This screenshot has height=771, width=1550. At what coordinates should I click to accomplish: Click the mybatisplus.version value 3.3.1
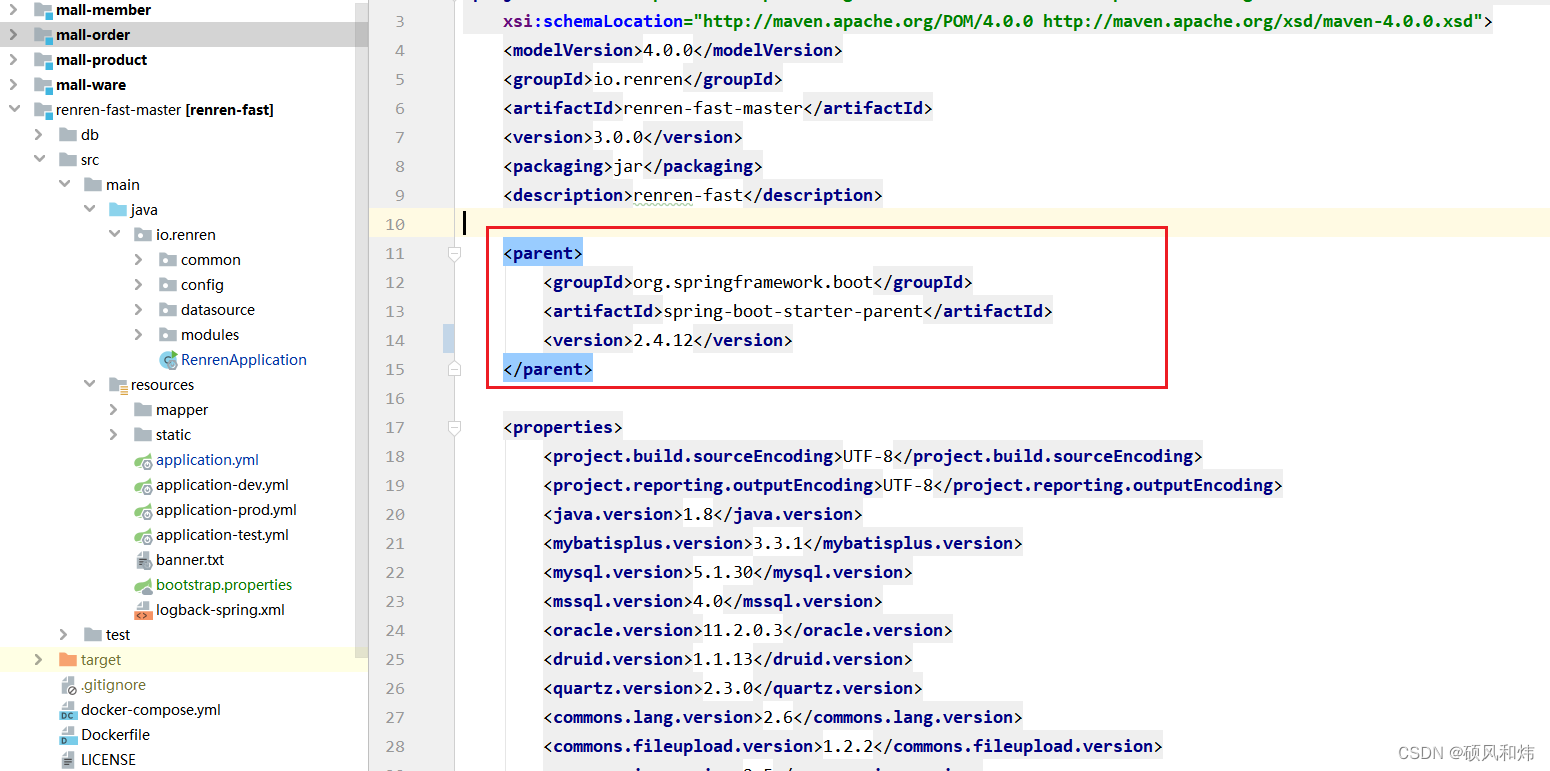coord(778,543)
